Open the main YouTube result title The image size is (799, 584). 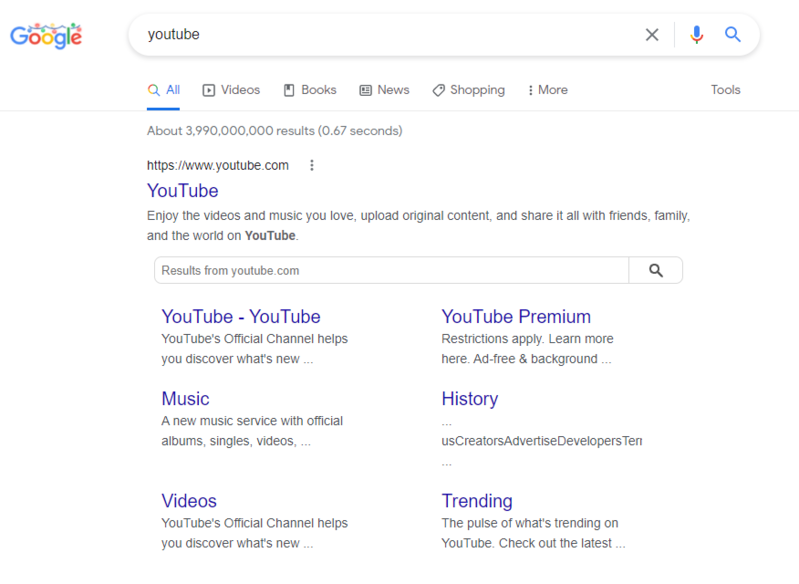[x=182, y=191]
